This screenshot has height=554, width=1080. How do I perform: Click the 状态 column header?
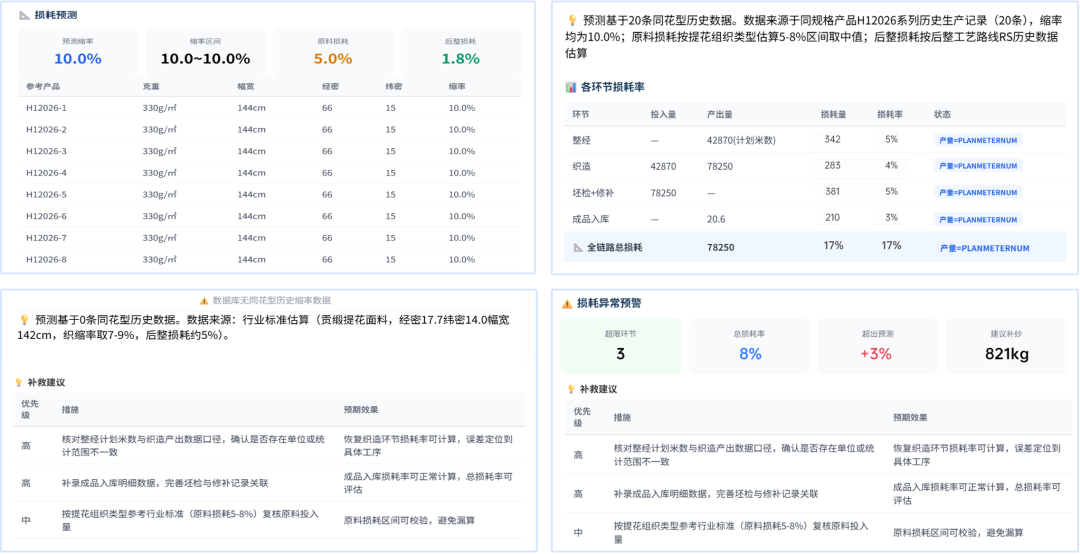click(942, 114)
